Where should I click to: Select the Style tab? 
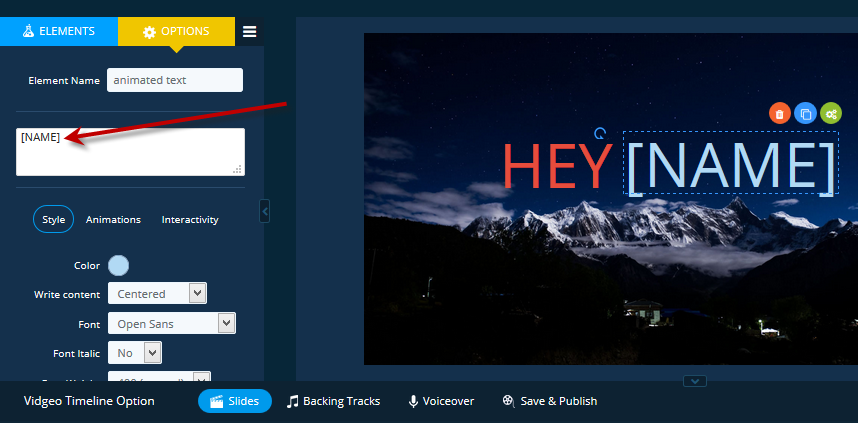pyautogui.click(x=54, y=219)
